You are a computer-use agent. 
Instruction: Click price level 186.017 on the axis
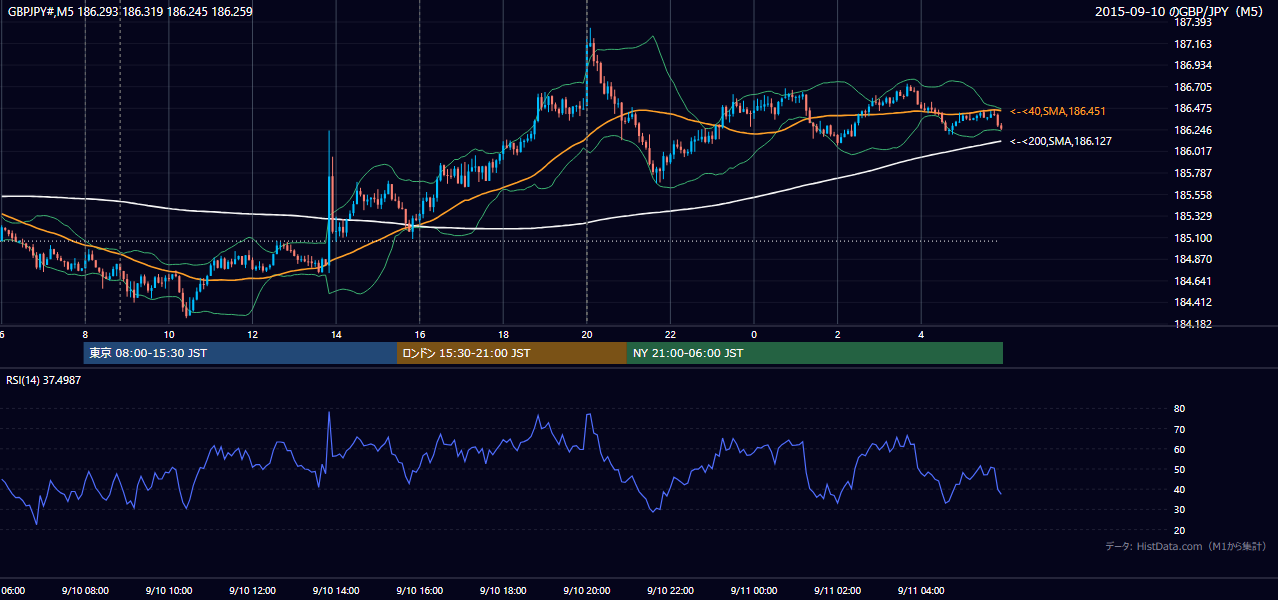coord(1192,152)
